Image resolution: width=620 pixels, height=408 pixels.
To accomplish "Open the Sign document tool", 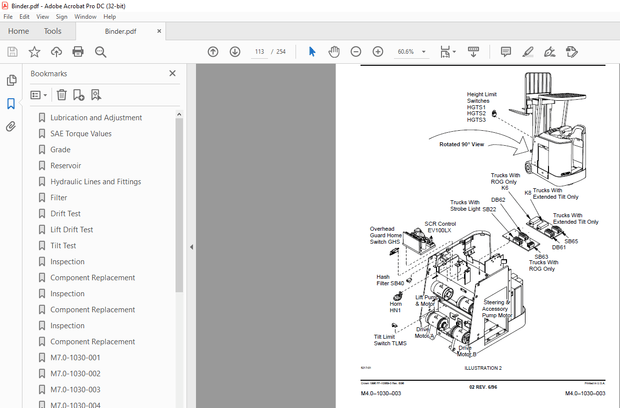I will (550, 52).
